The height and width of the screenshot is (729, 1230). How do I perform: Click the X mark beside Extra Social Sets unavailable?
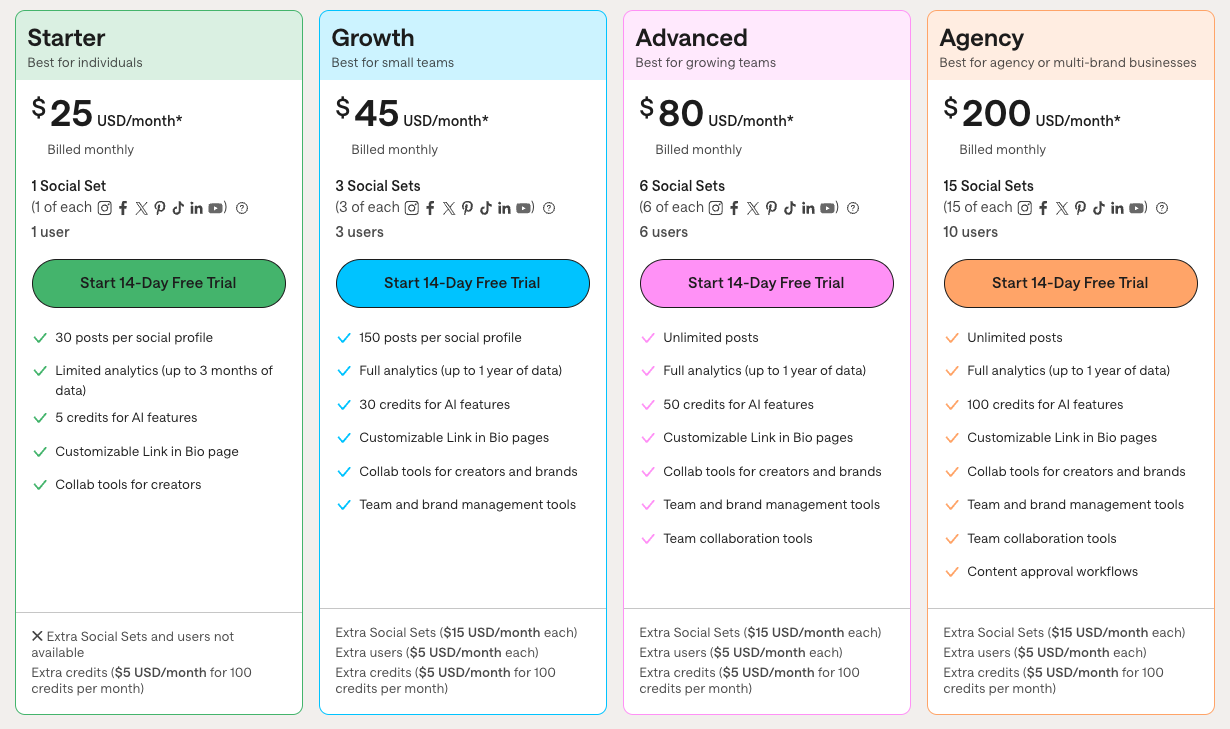pyautogui.click(x=37, y=636)
